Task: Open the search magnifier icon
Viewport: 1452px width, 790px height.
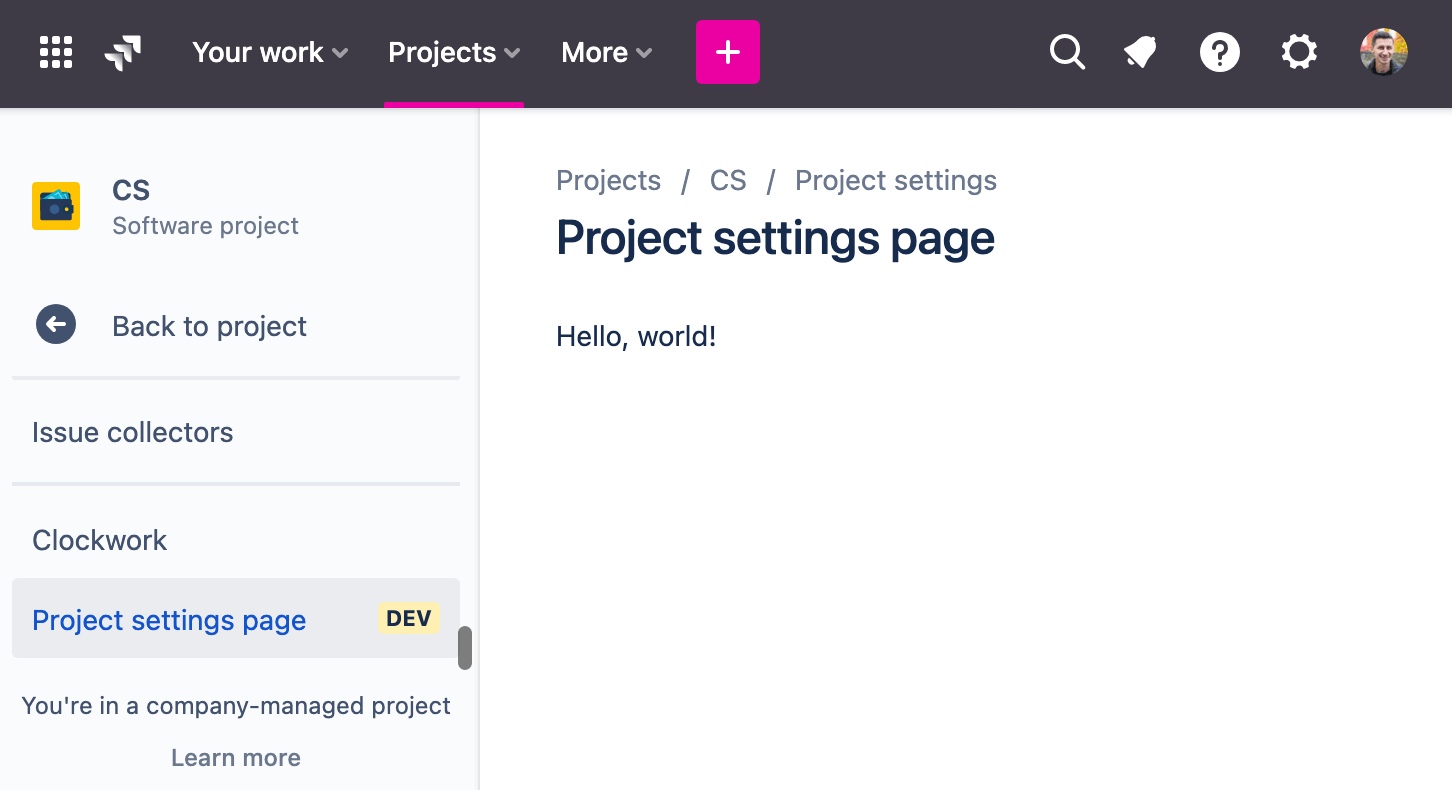Action: click(x=1067, y=52)
